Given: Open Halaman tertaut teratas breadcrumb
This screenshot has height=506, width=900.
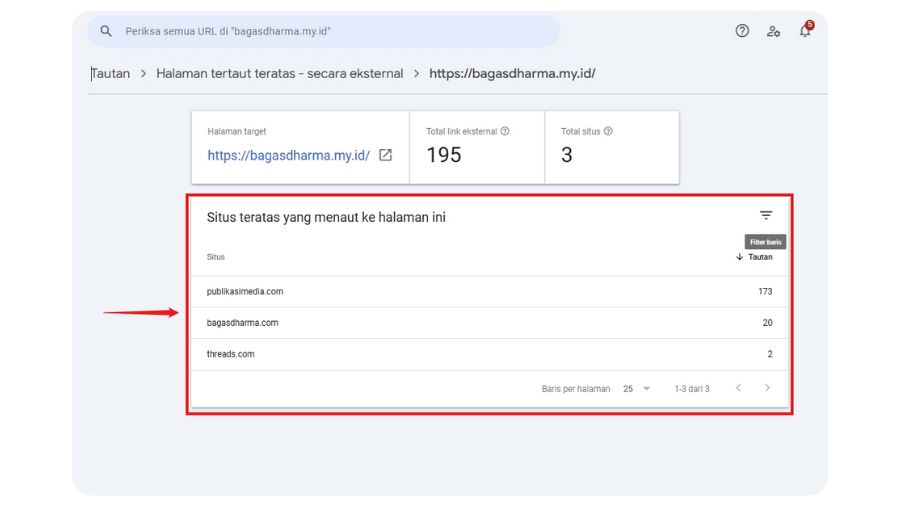Looking at the screenshot, I should pos(280,73).
